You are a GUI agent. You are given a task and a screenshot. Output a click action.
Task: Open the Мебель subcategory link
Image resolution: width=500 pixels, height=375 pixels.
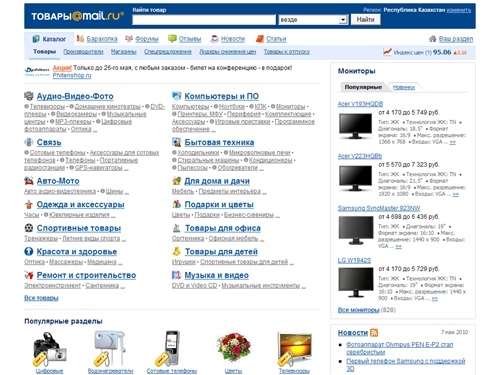click(183, 191)
